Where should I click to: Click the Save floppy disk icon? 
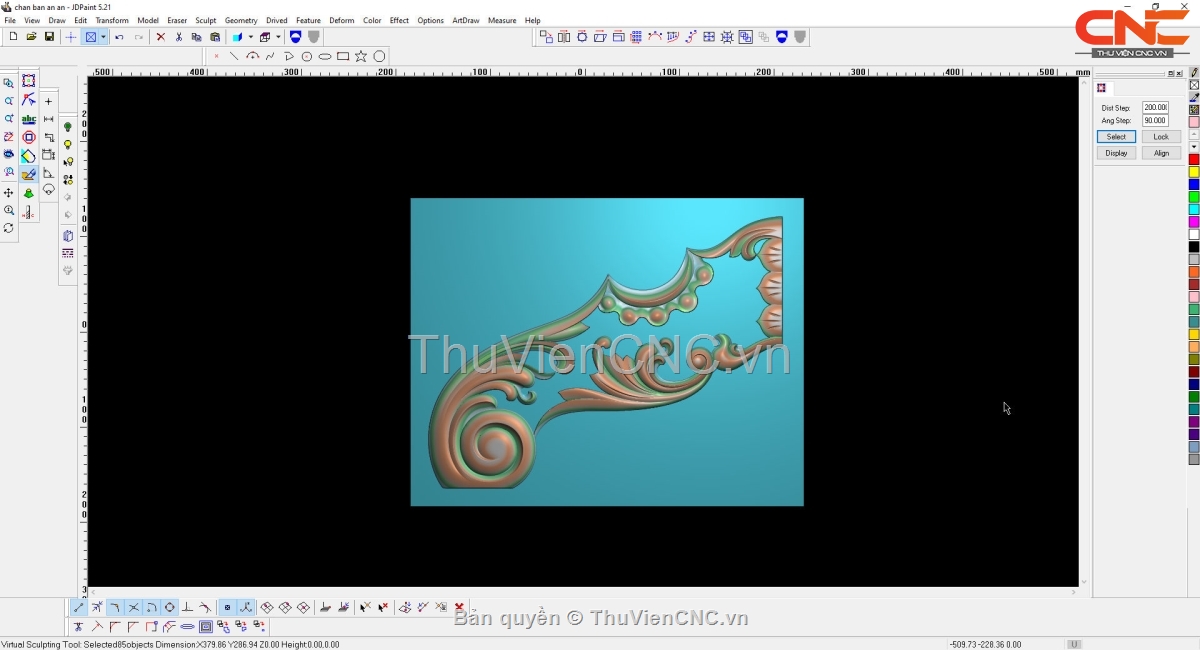tap(49, 37)
